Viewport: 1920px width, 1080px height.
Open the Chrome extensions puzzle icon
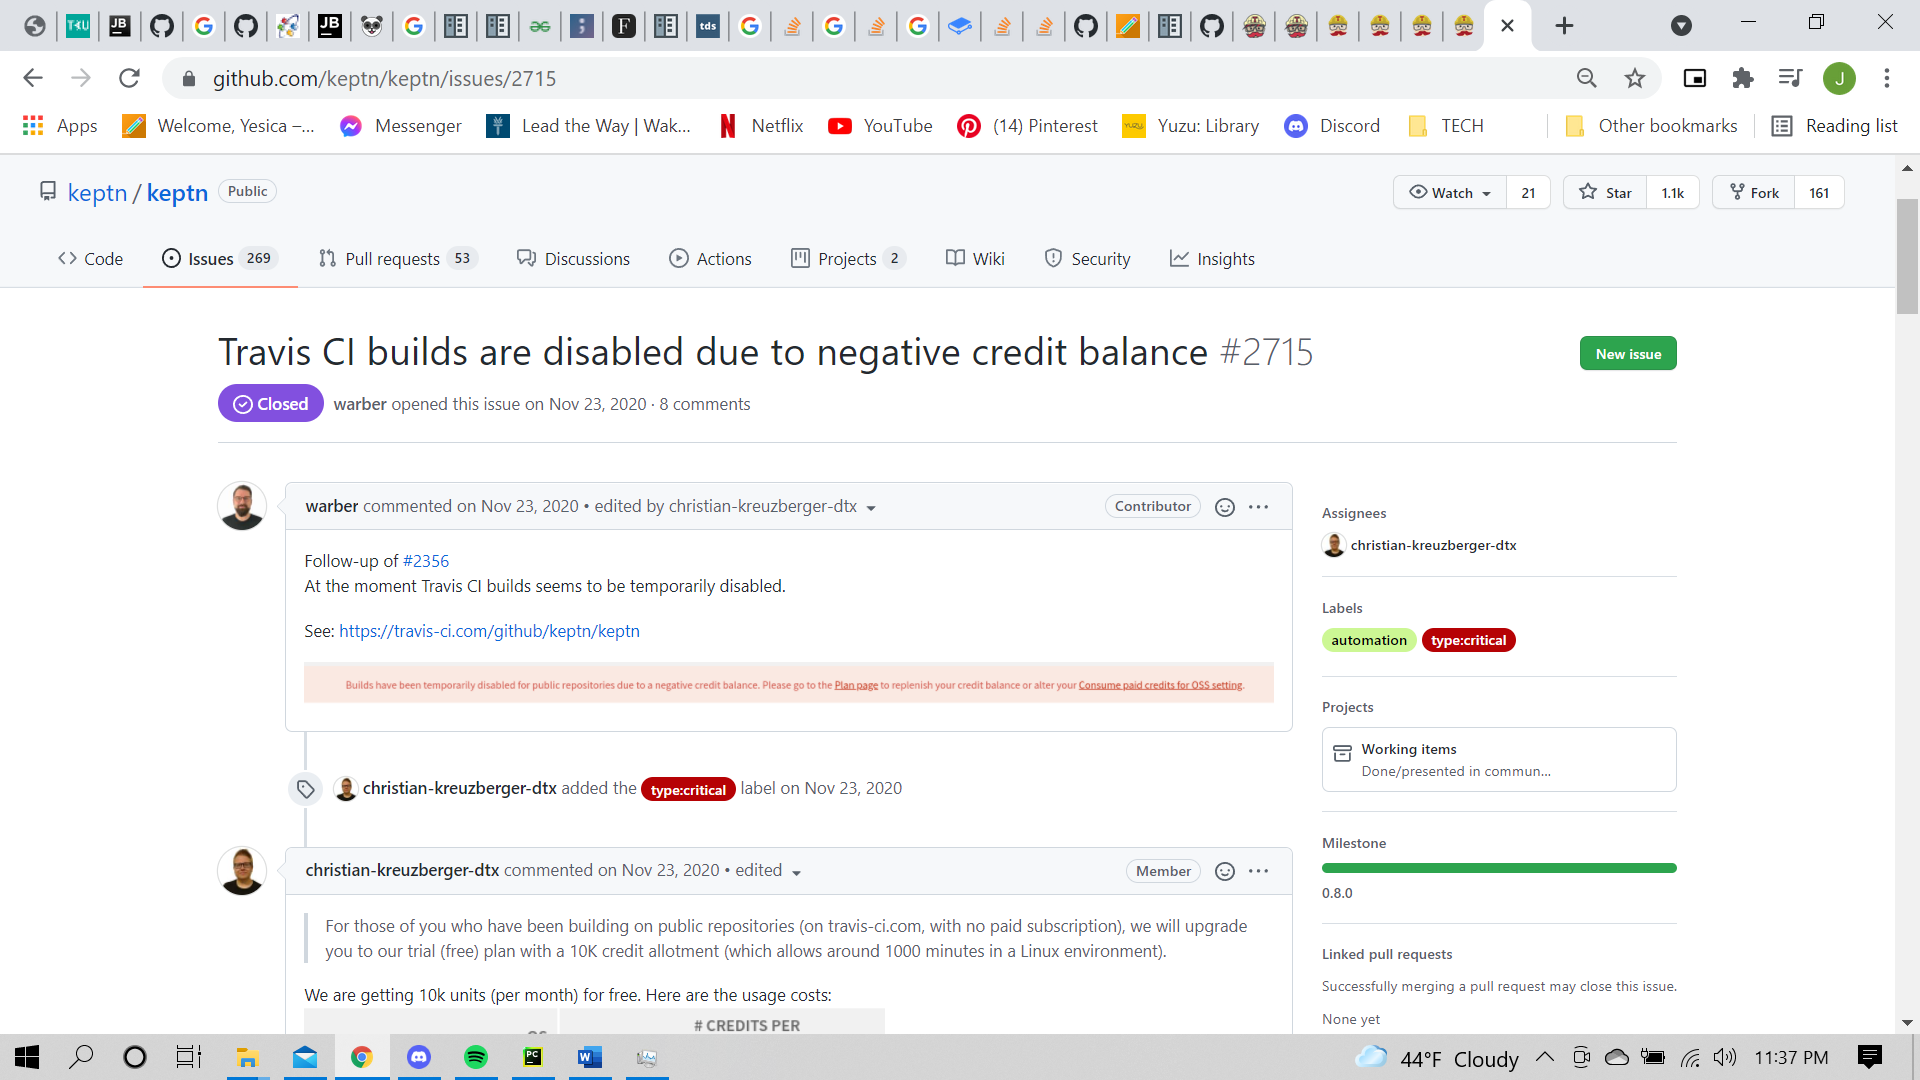[1743, 78]
